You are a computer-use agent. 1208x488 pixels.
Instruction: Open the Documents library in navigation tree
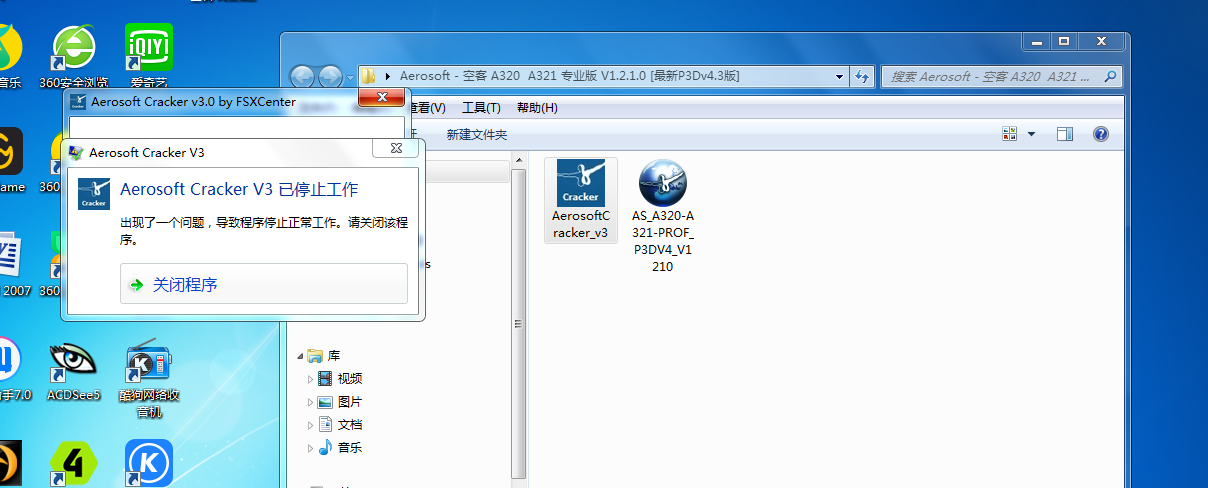(x=349, y=424)
